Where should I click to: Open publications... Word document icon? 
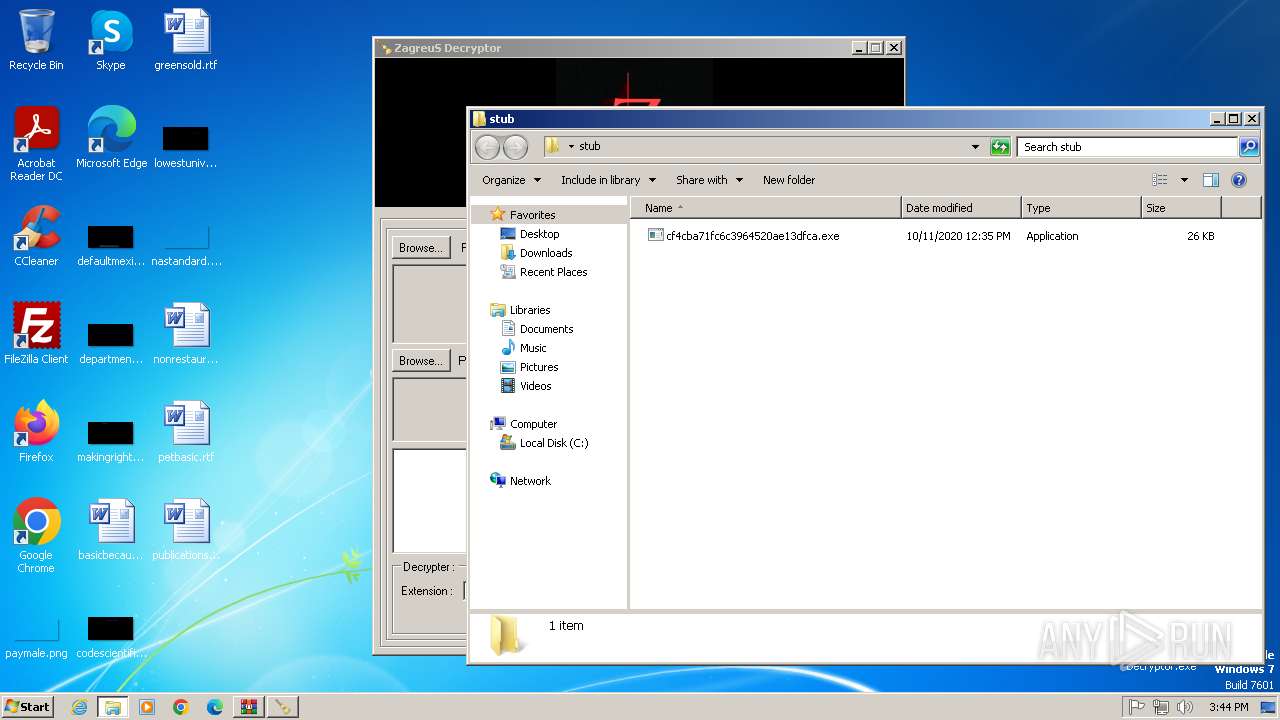186,530
